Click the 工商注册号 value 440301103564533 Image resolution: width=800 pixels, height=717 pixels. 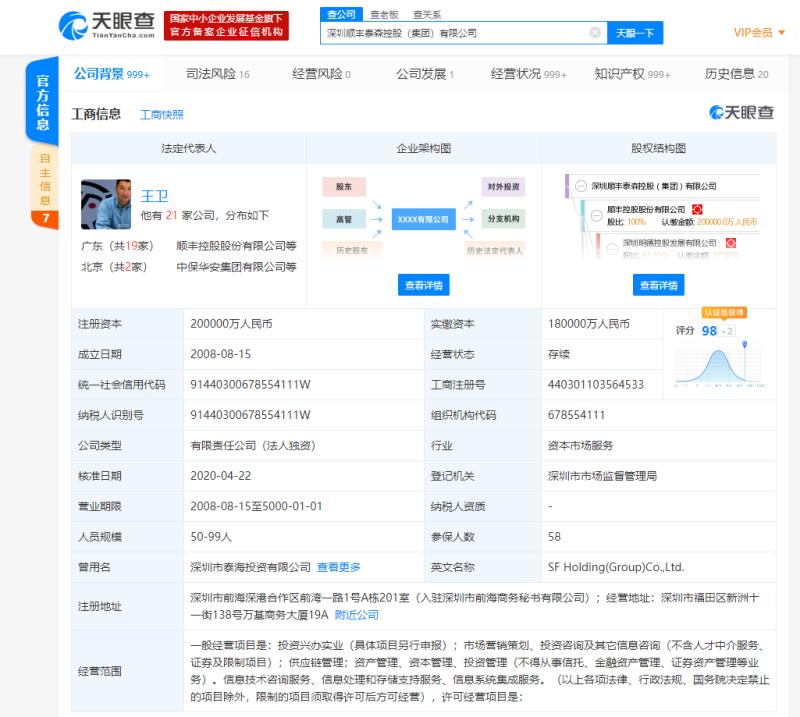(595, 384)
